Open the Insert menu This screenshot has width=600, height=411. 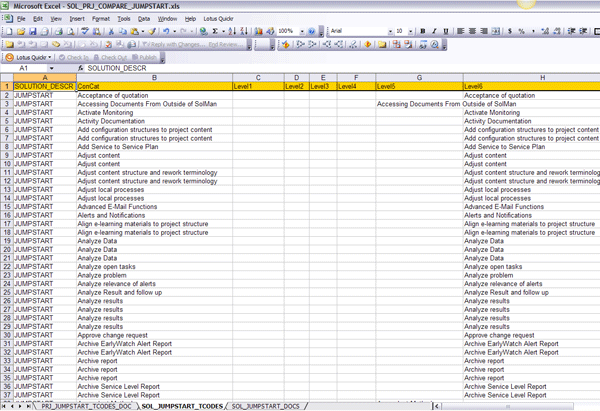(77, 19)
